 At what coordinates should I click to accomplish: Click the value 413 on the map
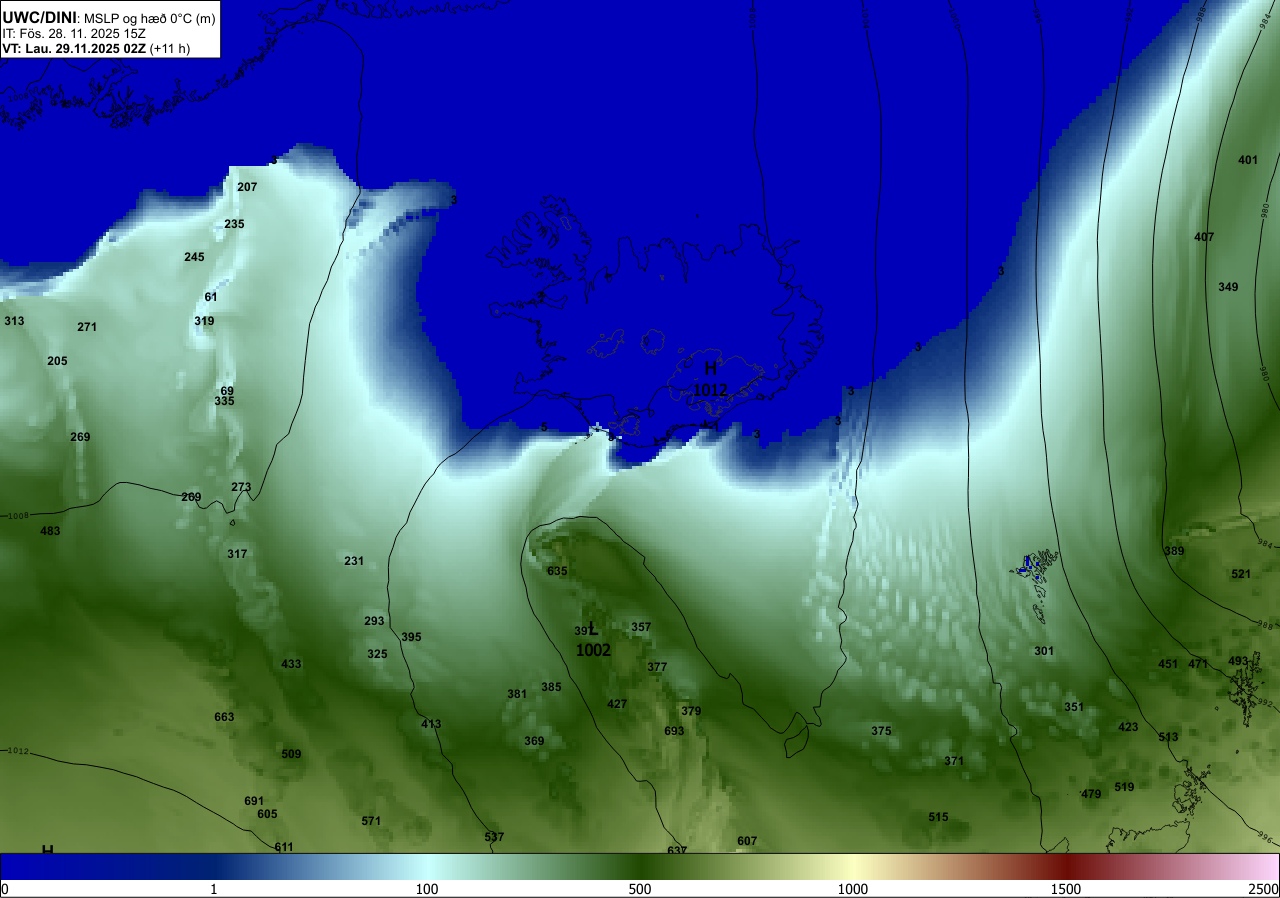tap(431, 724)
